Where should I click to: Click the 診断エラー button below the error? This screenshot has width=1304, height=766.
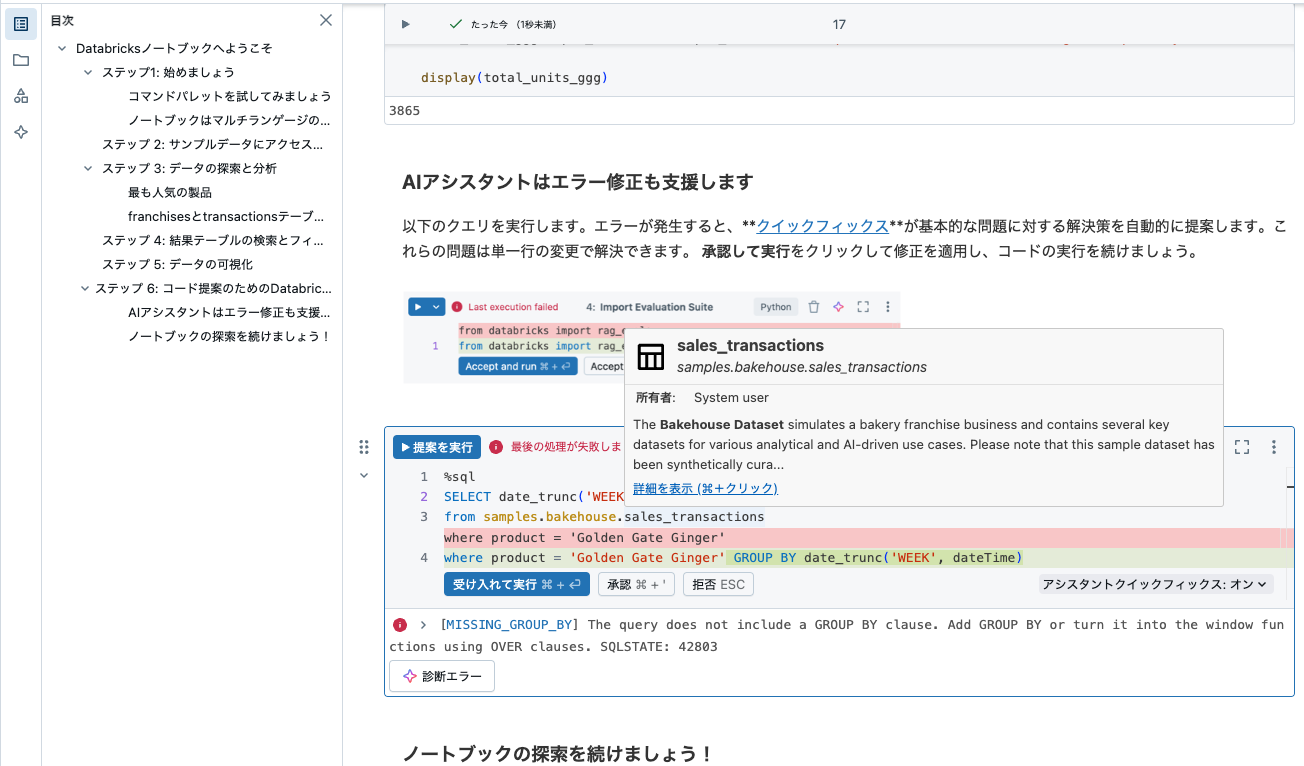tap(441, 676)
